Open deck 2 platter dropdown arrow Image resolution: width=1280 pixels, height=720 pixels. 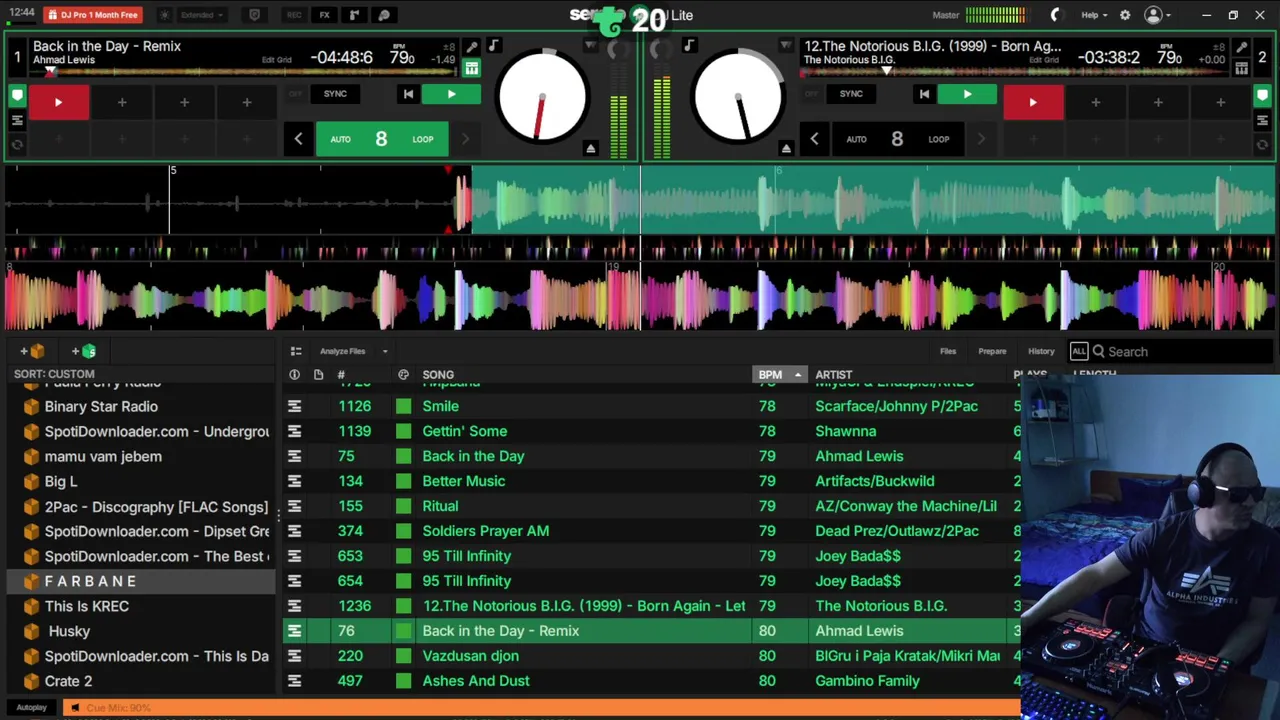786,46
